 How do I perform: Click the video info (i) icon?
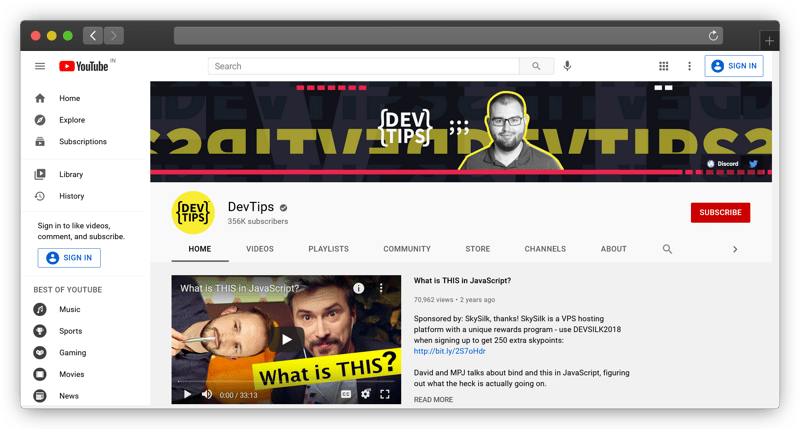tap(359, 288)
